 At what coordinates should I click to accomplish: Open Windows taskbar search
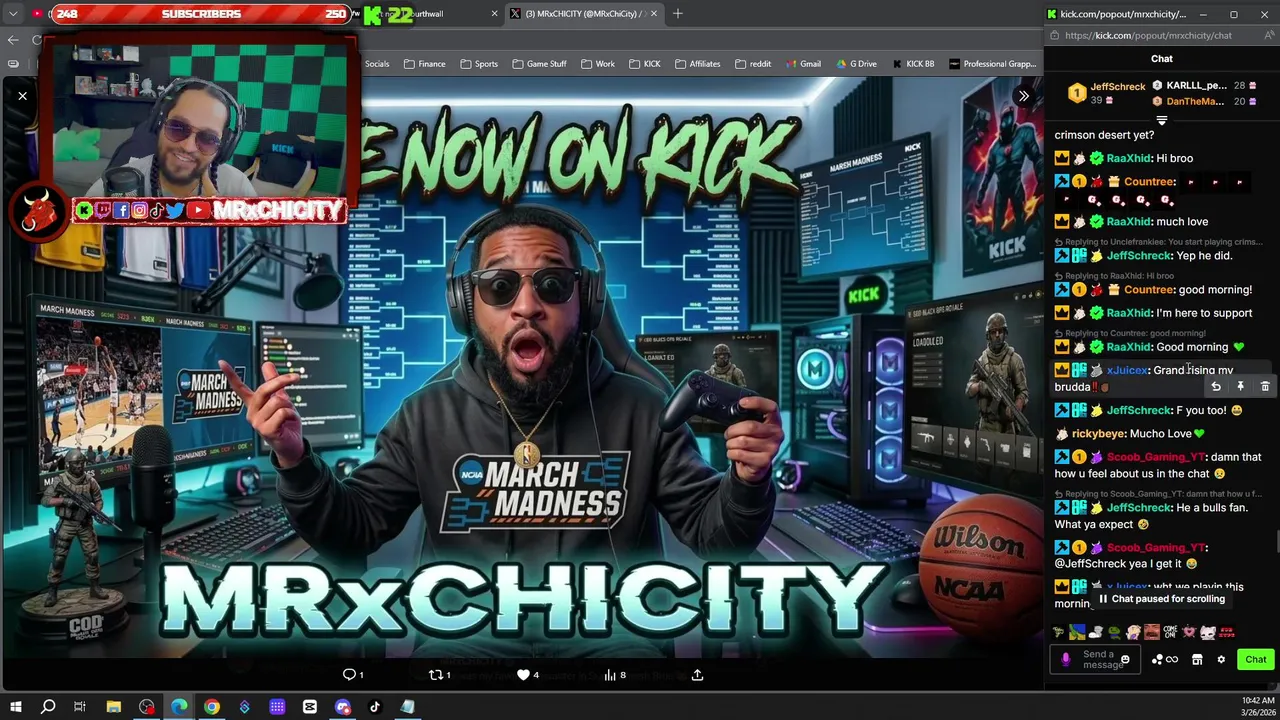48,707
